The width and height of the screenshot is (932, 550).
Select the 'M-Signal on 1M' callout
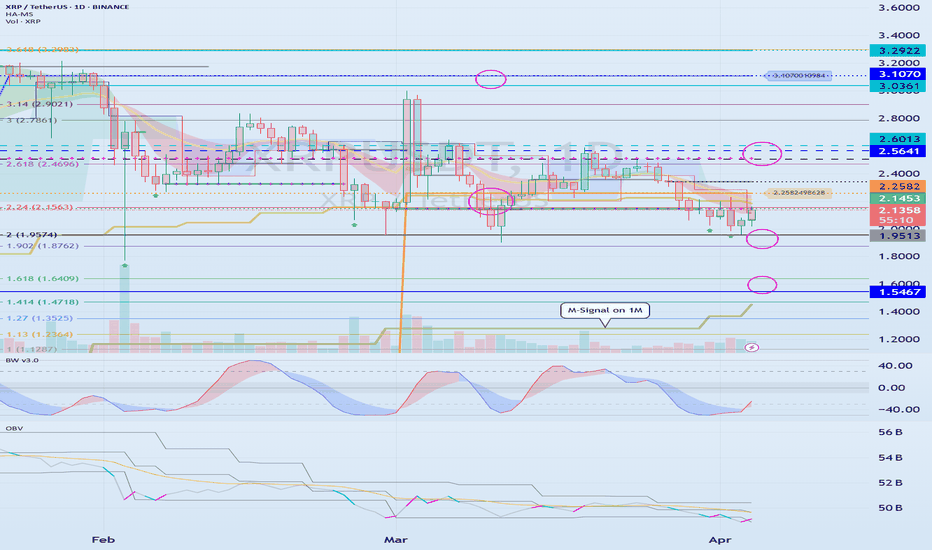[x=604, y=310]
